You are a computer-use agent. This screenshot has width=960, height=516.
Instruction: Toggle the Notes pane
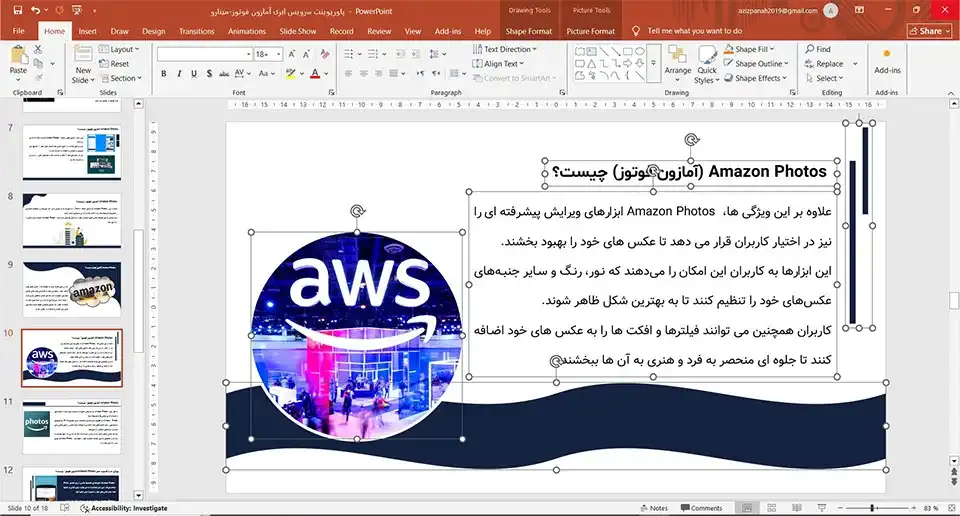point(654,508)
